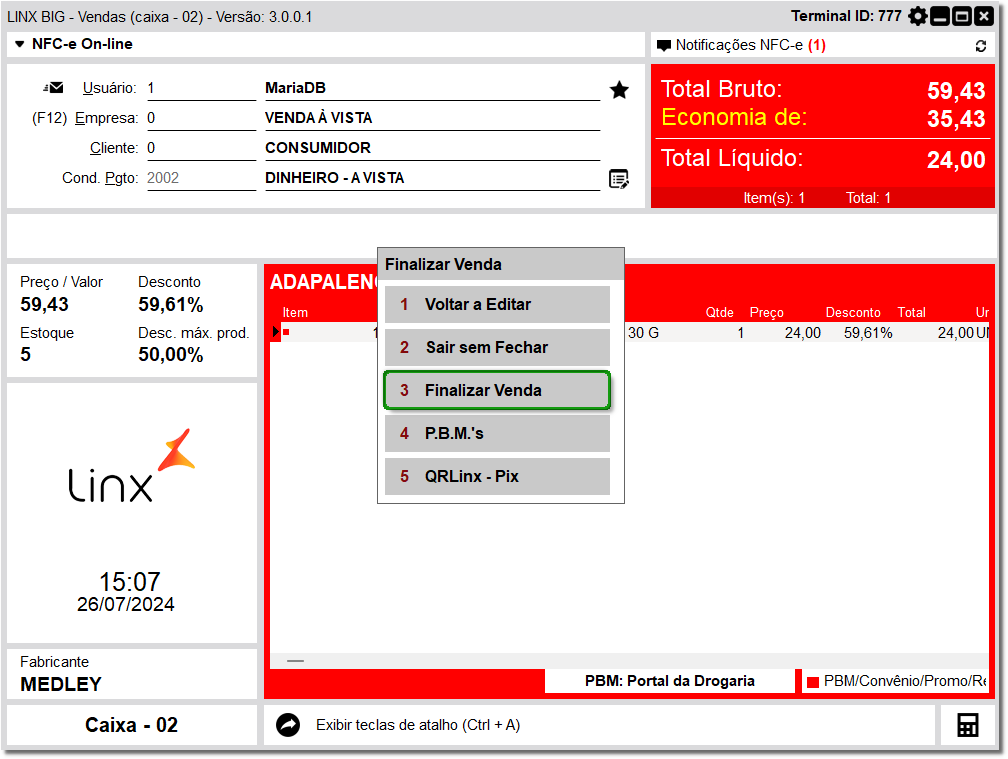Click the Preço column header
Viewport: 1008px width, 759px height.
pos(766,312)
